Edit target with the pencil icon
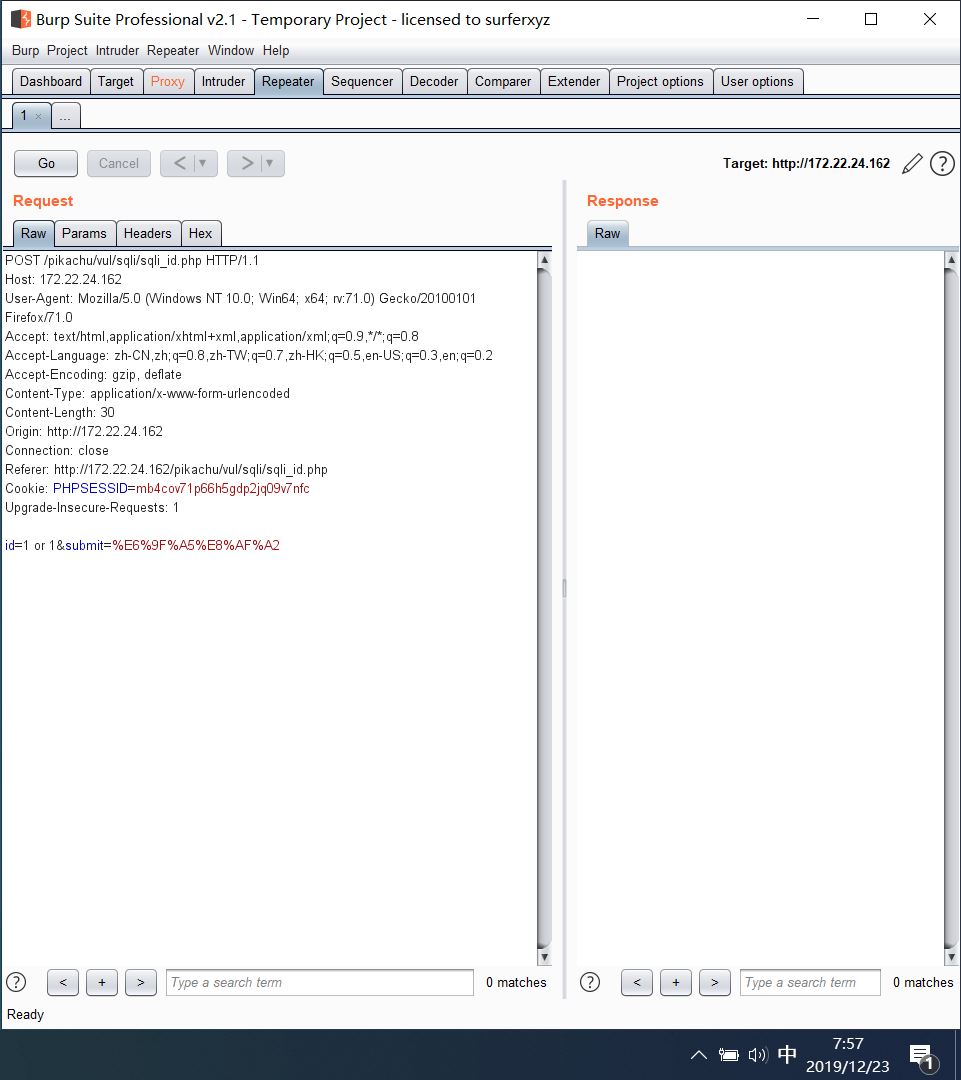This screenshot has height=1080, width=961. click(912, 164)
